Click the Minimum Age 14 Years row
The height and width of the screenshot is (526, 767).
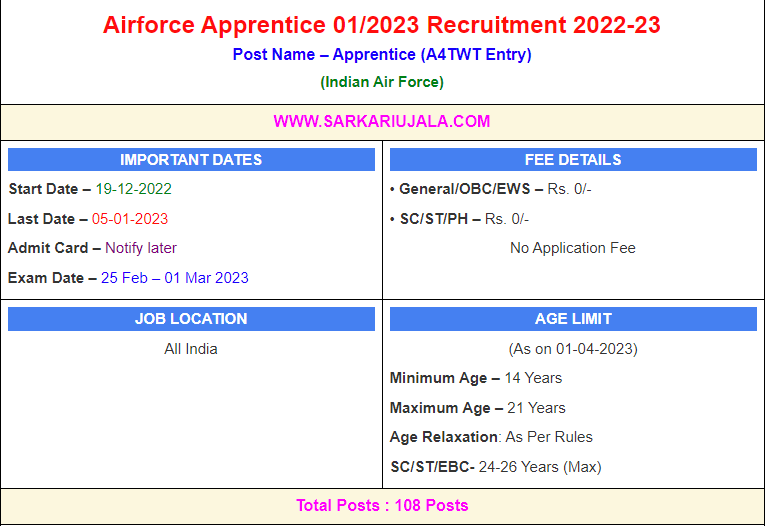[476, 378]
